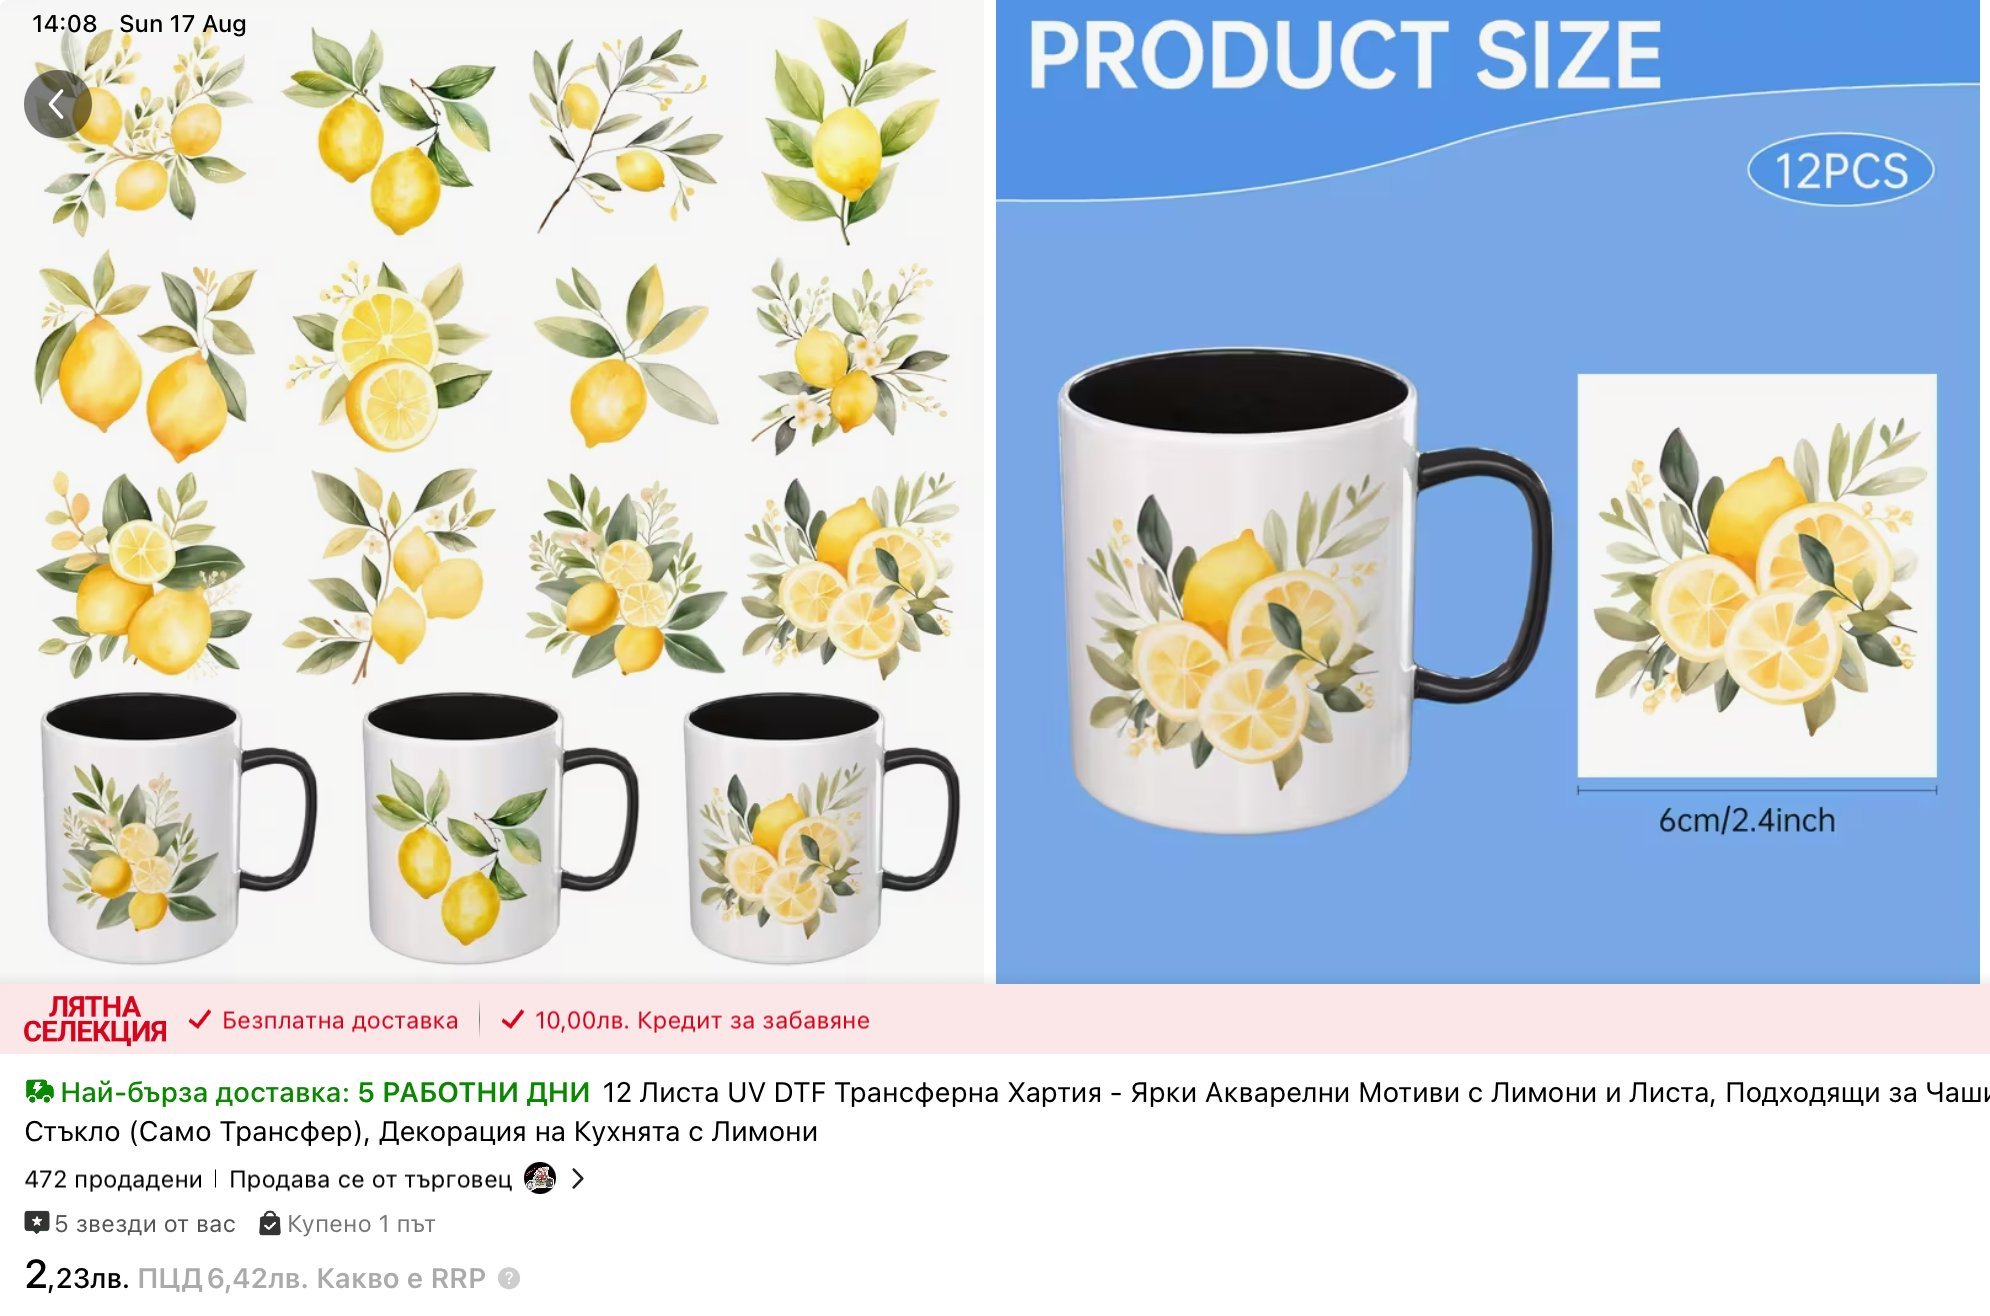Click the RRP question mark help icon
This screenshot has height=1316, width=1990.
509,1278
